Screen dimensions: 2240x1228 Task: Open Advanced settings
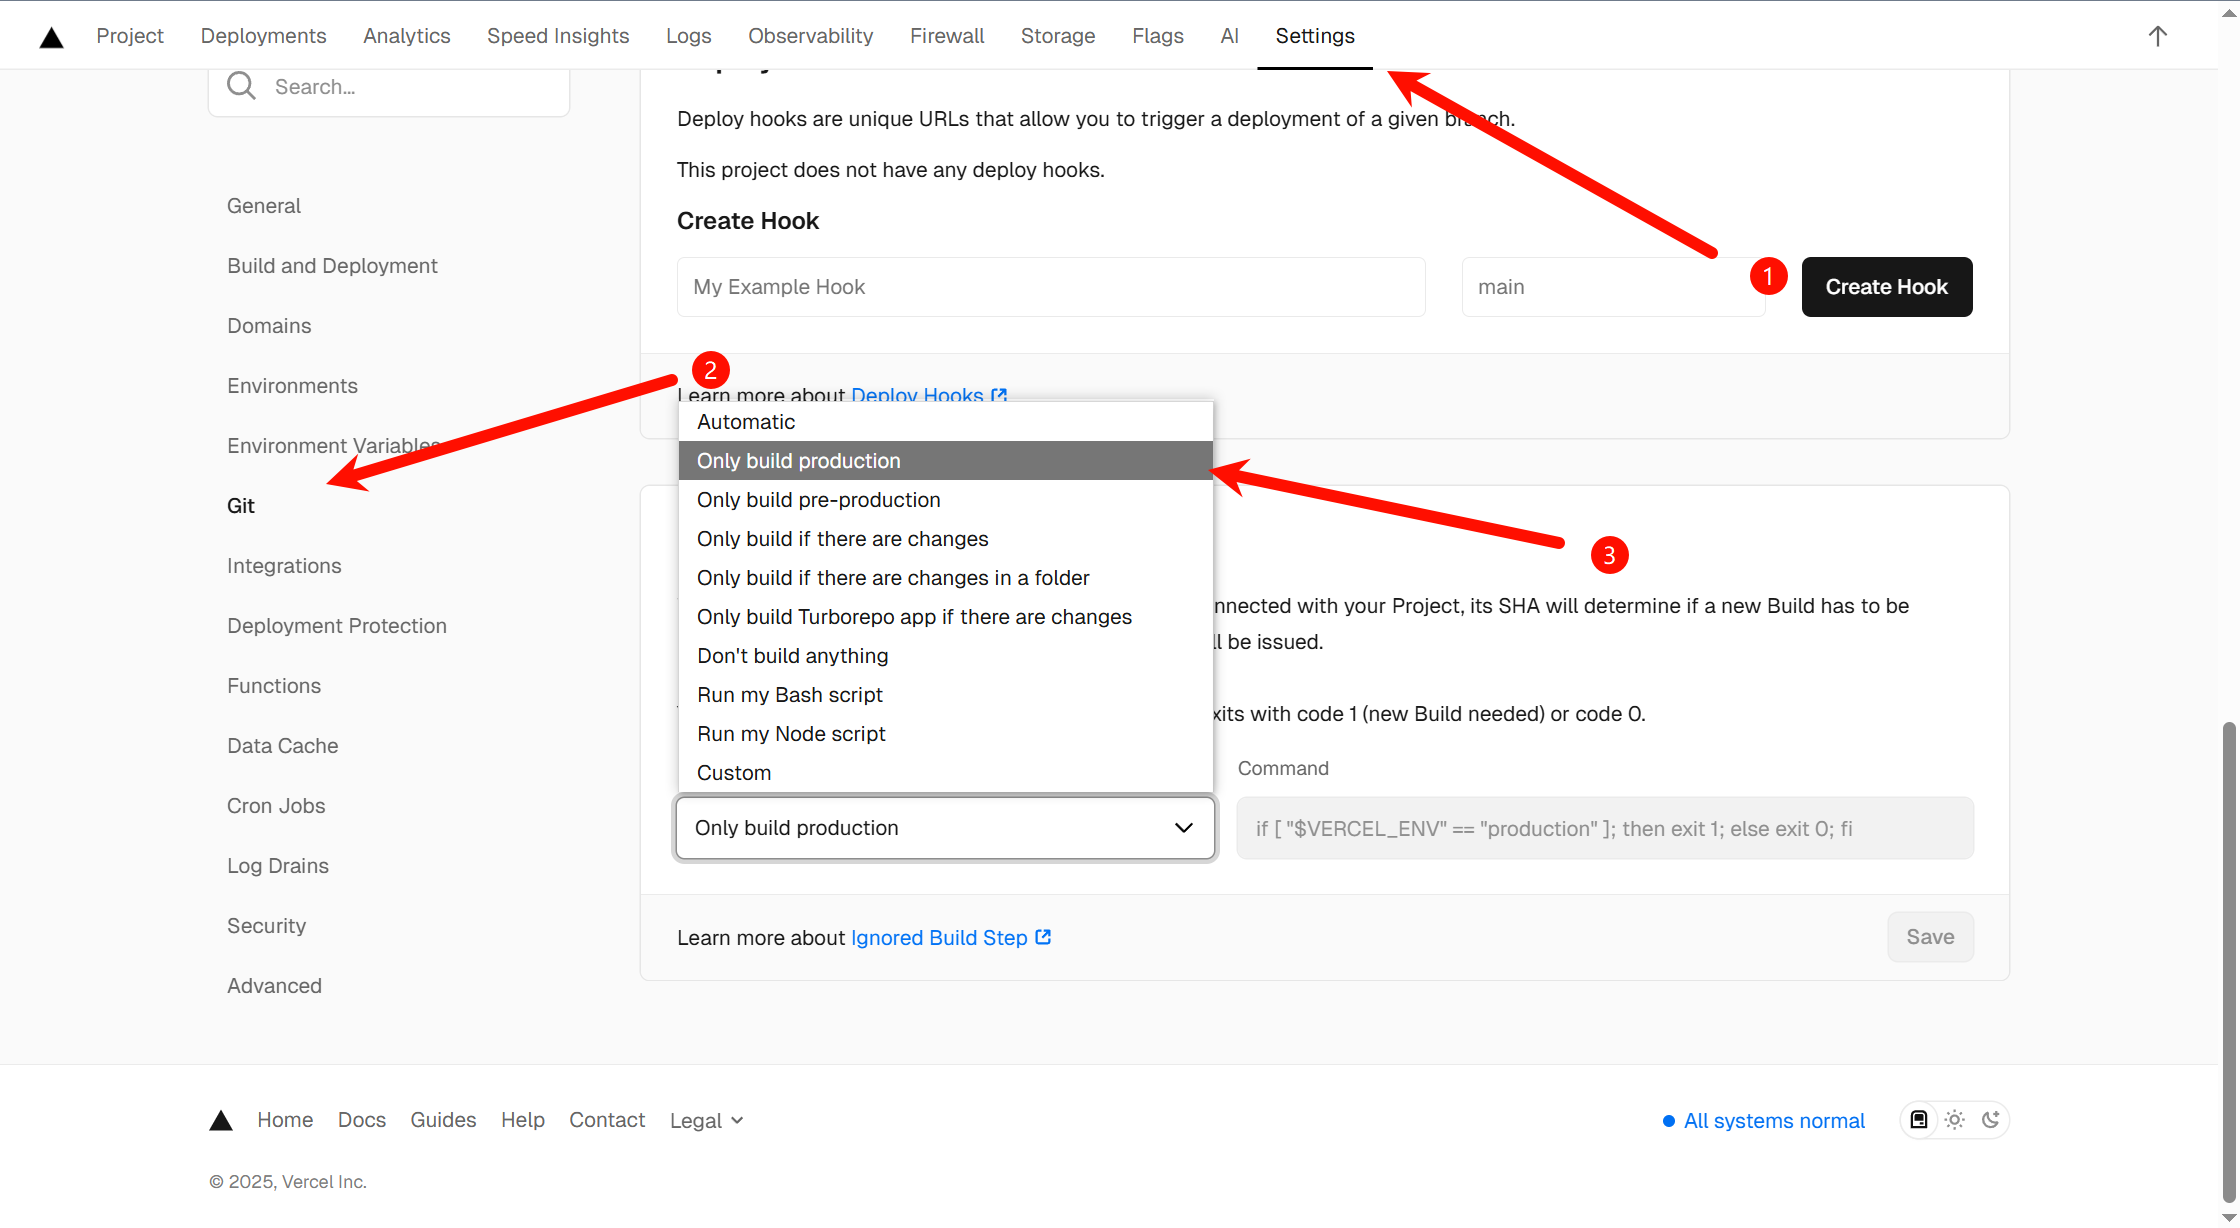coord(274,986)
